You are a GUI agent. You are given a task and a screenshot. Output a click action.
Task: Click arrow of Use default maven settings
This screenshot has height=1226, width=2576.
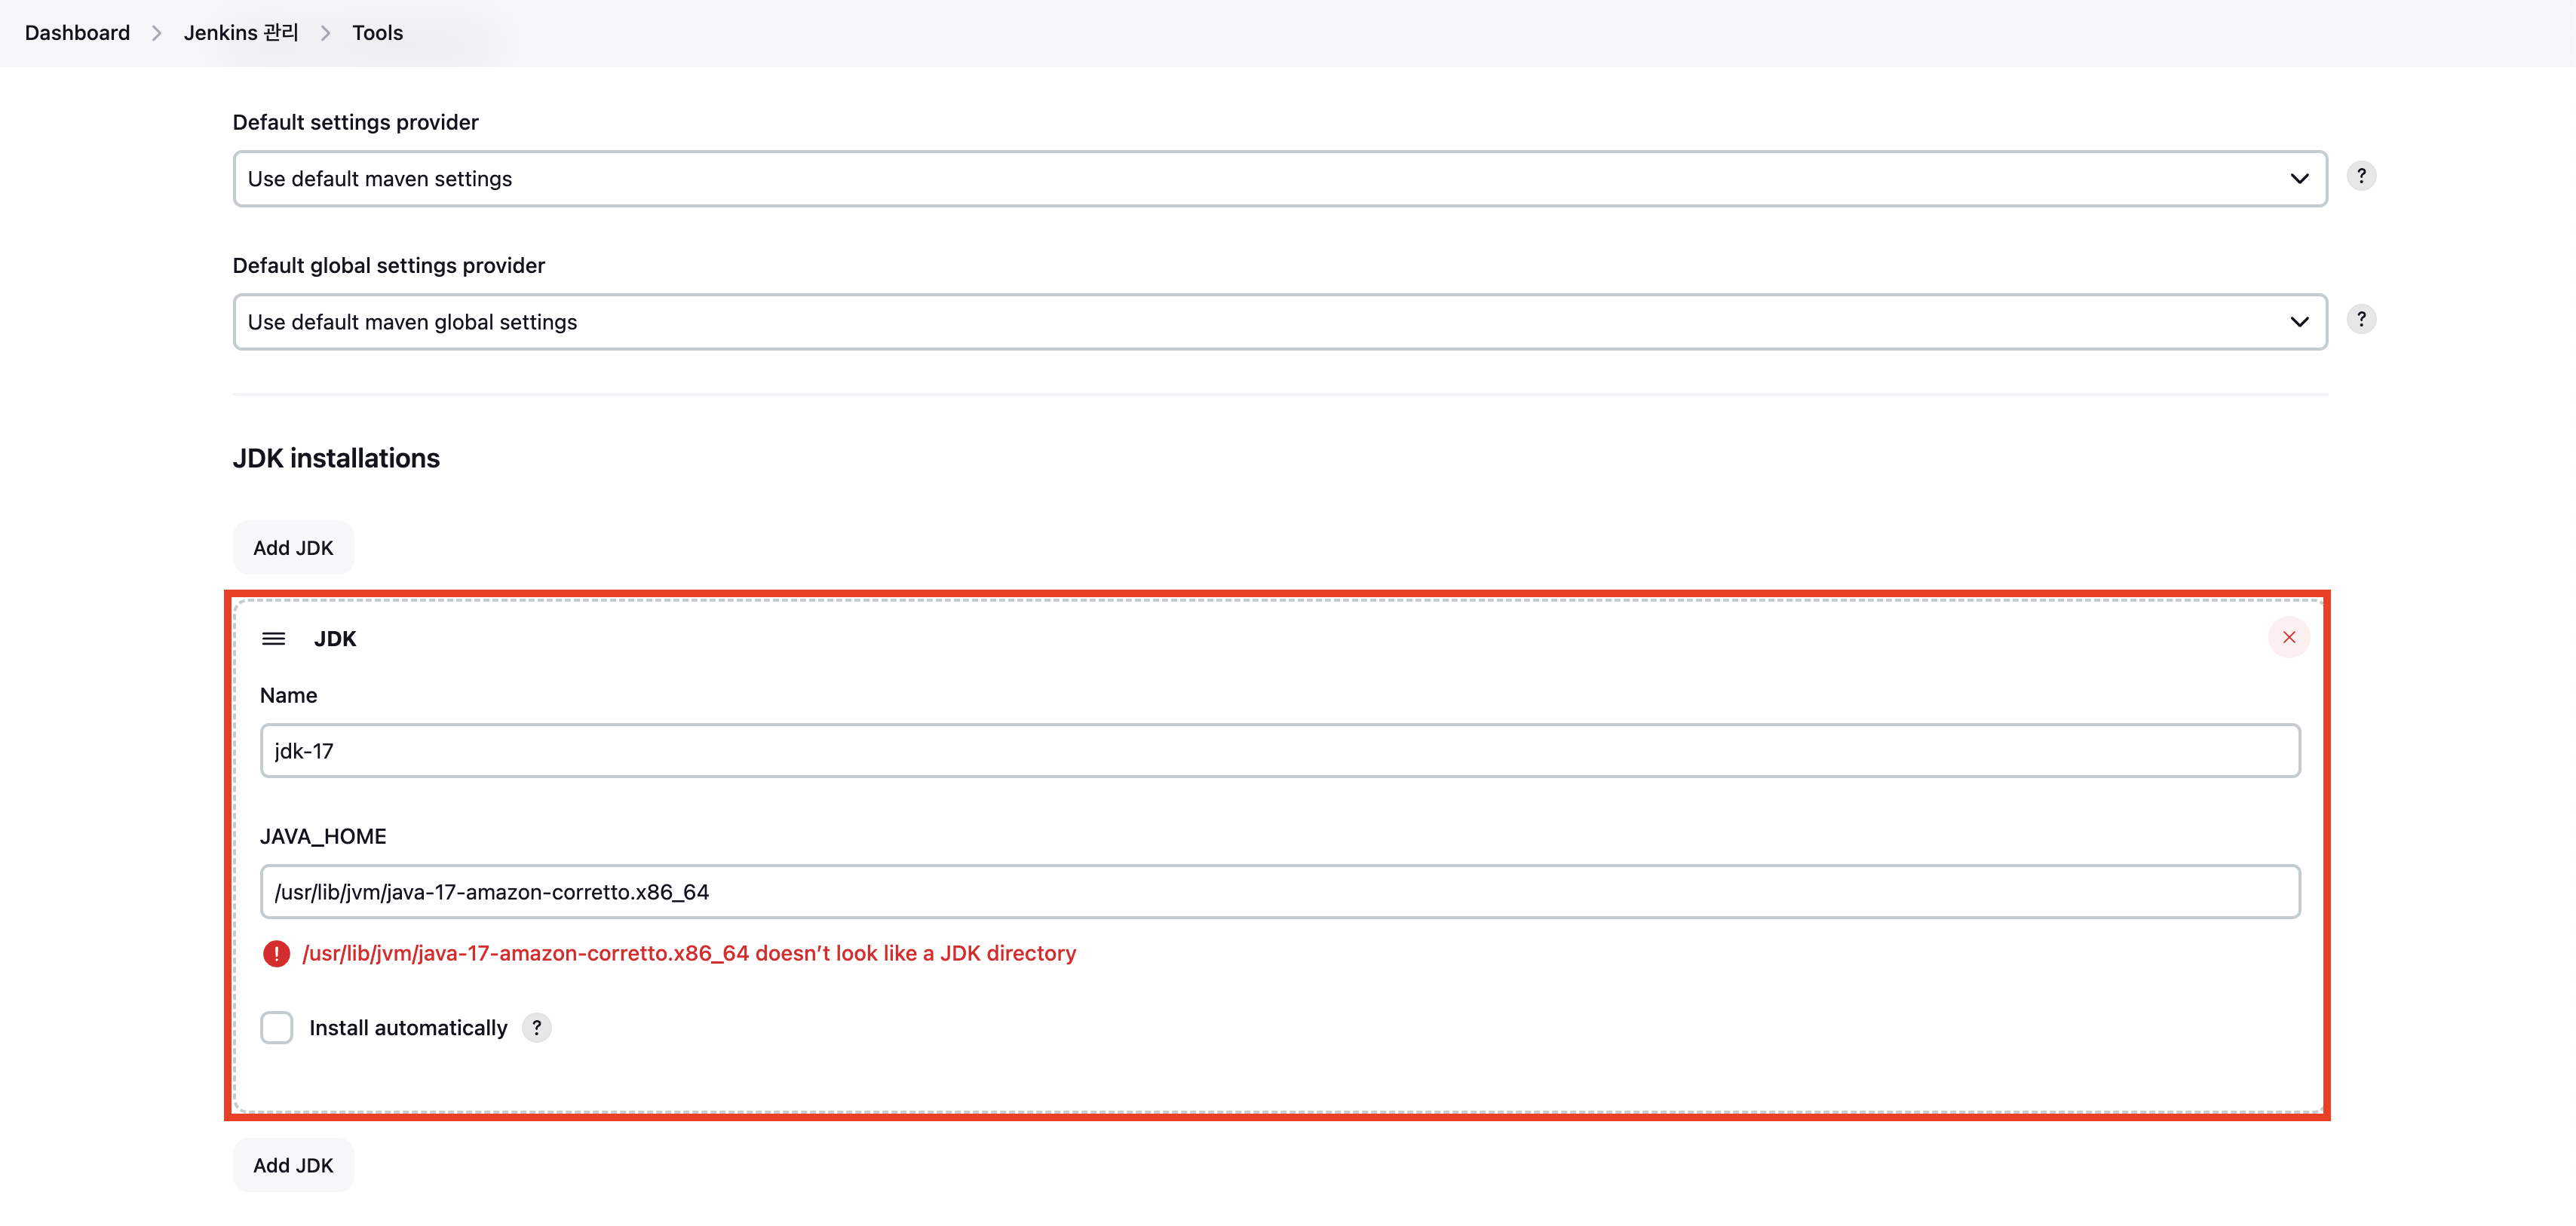point(2299,179)
